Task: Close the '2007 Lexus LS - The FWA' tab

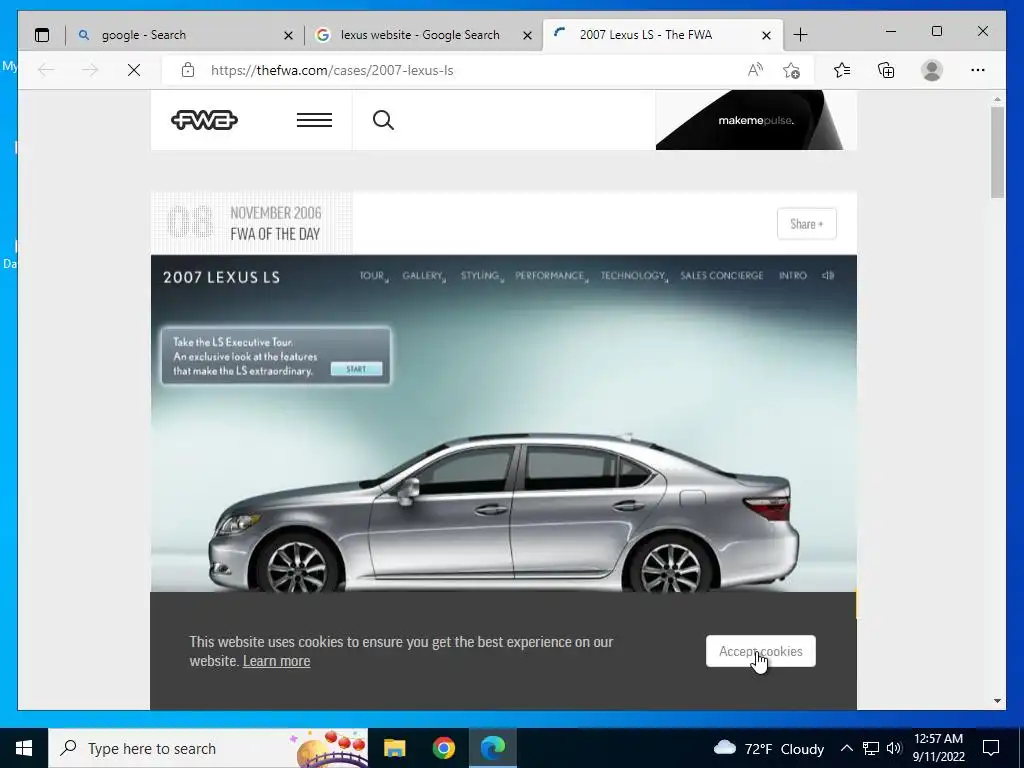Action: (x=767, y=35)
